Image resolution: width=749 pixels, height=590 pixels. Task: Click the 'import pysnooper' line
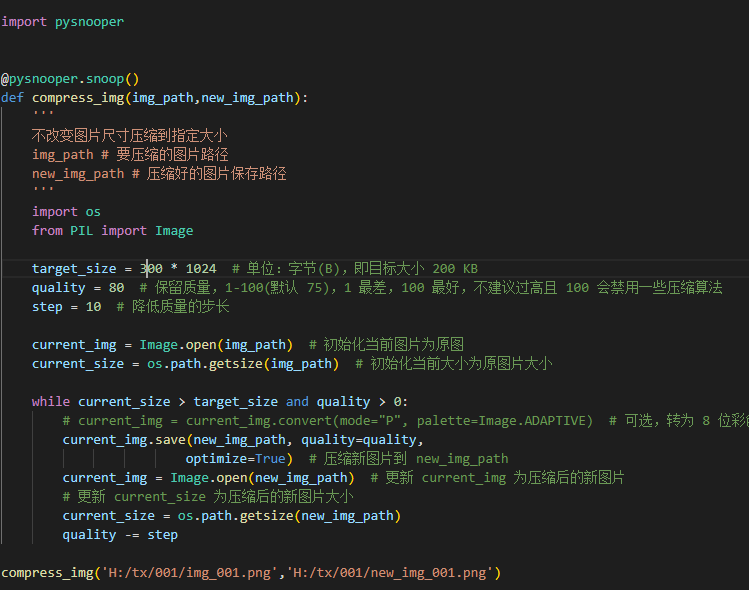click(63, 22)
